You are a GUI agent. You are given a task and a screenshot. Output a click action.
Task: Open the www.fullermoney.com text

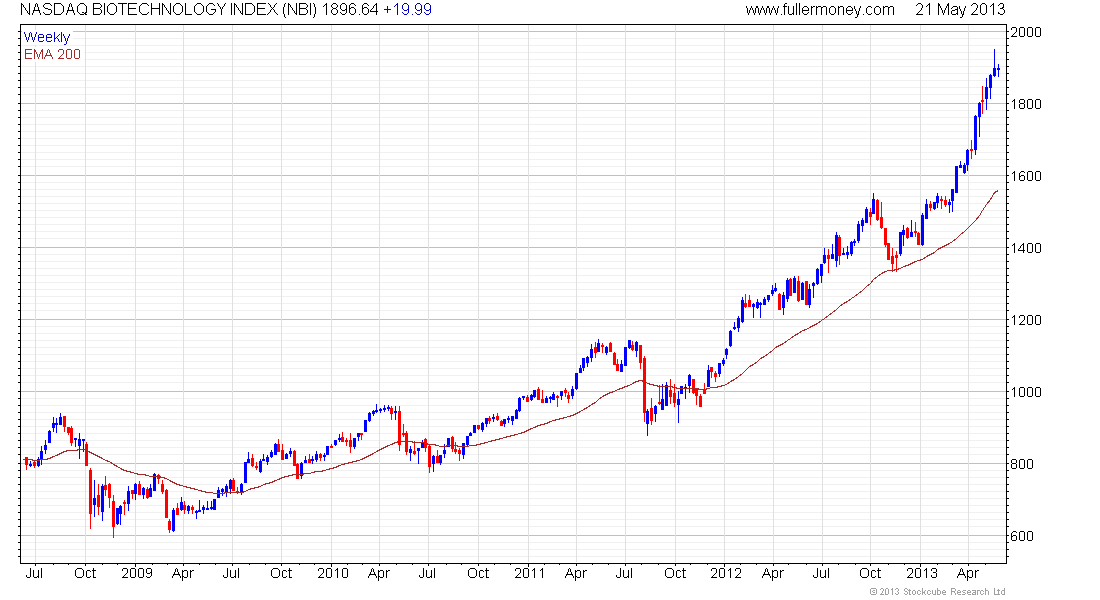[x=820, y=10]
